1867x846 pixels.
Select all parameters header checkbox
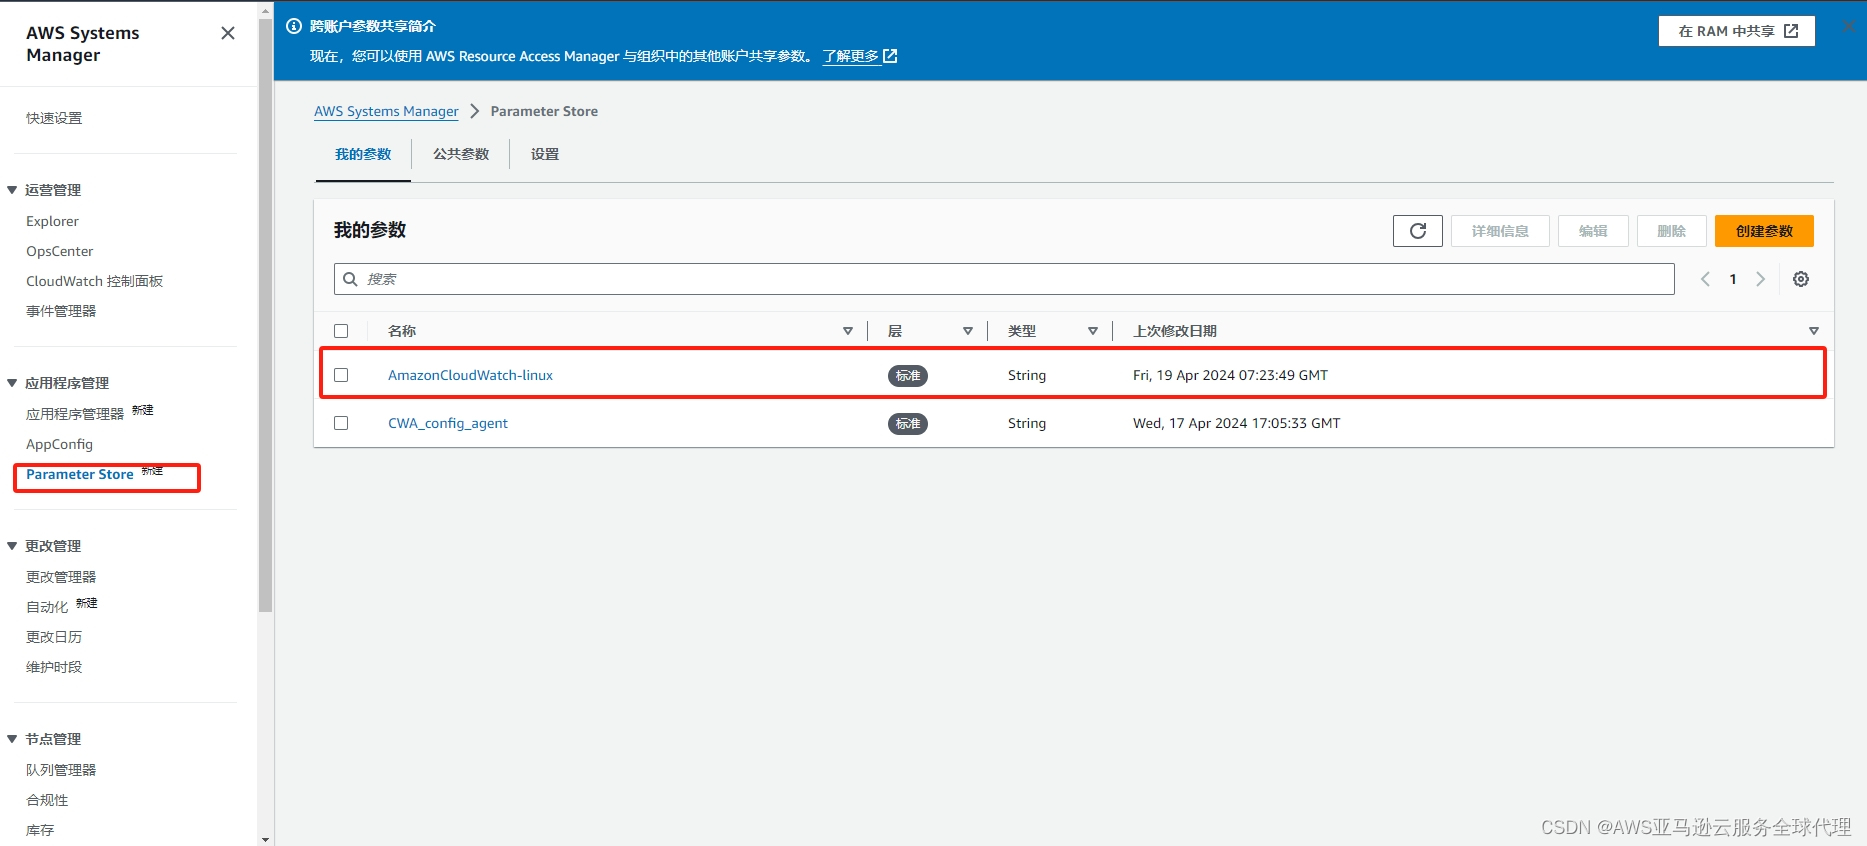pyautogui.click(x=341, y=331)
